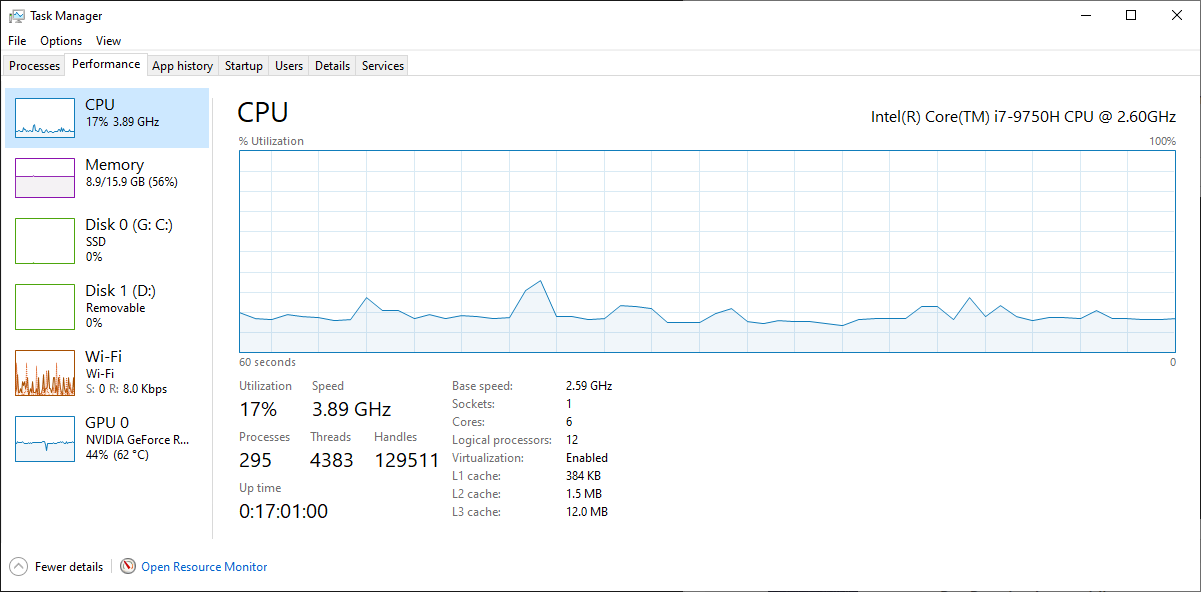1201x592 pixels.
Task: Open the Services tab
Action: pyautogui.click(x=383, y=66)
